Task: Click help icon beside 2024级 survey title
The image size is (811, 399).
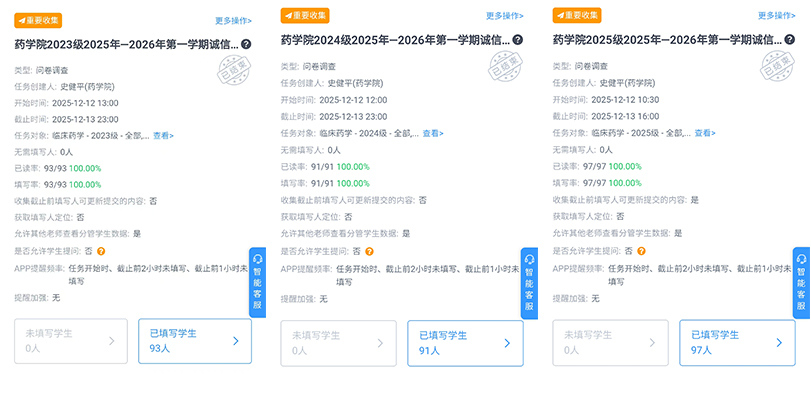Action: 517,40
